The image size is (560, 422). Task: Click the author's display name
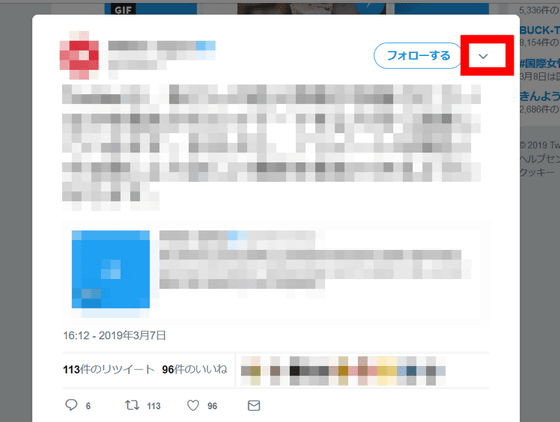coord(152,46)
